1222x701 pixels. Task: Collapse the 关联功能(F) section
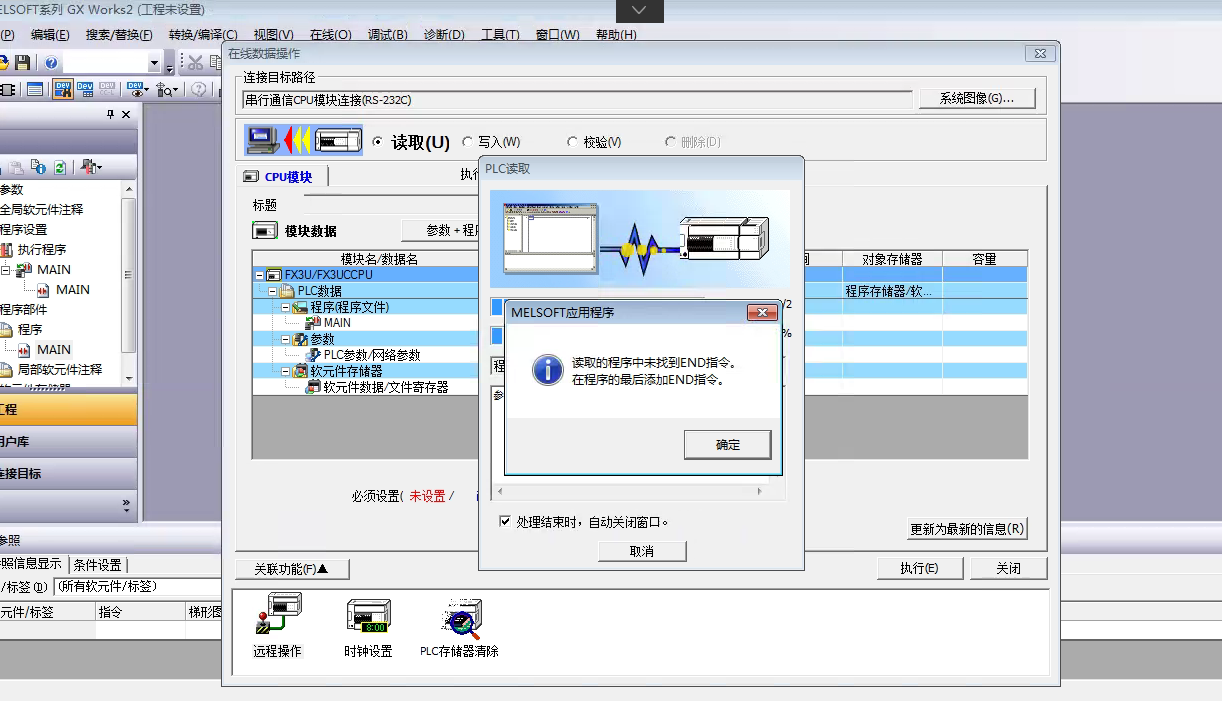click(x=292, y=569)
